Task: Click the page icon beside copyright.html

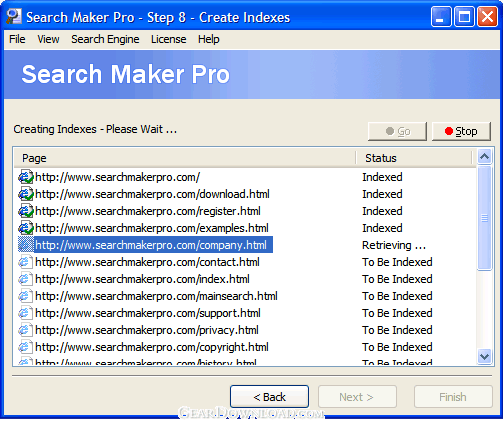Action: click(x=26, y=347)
